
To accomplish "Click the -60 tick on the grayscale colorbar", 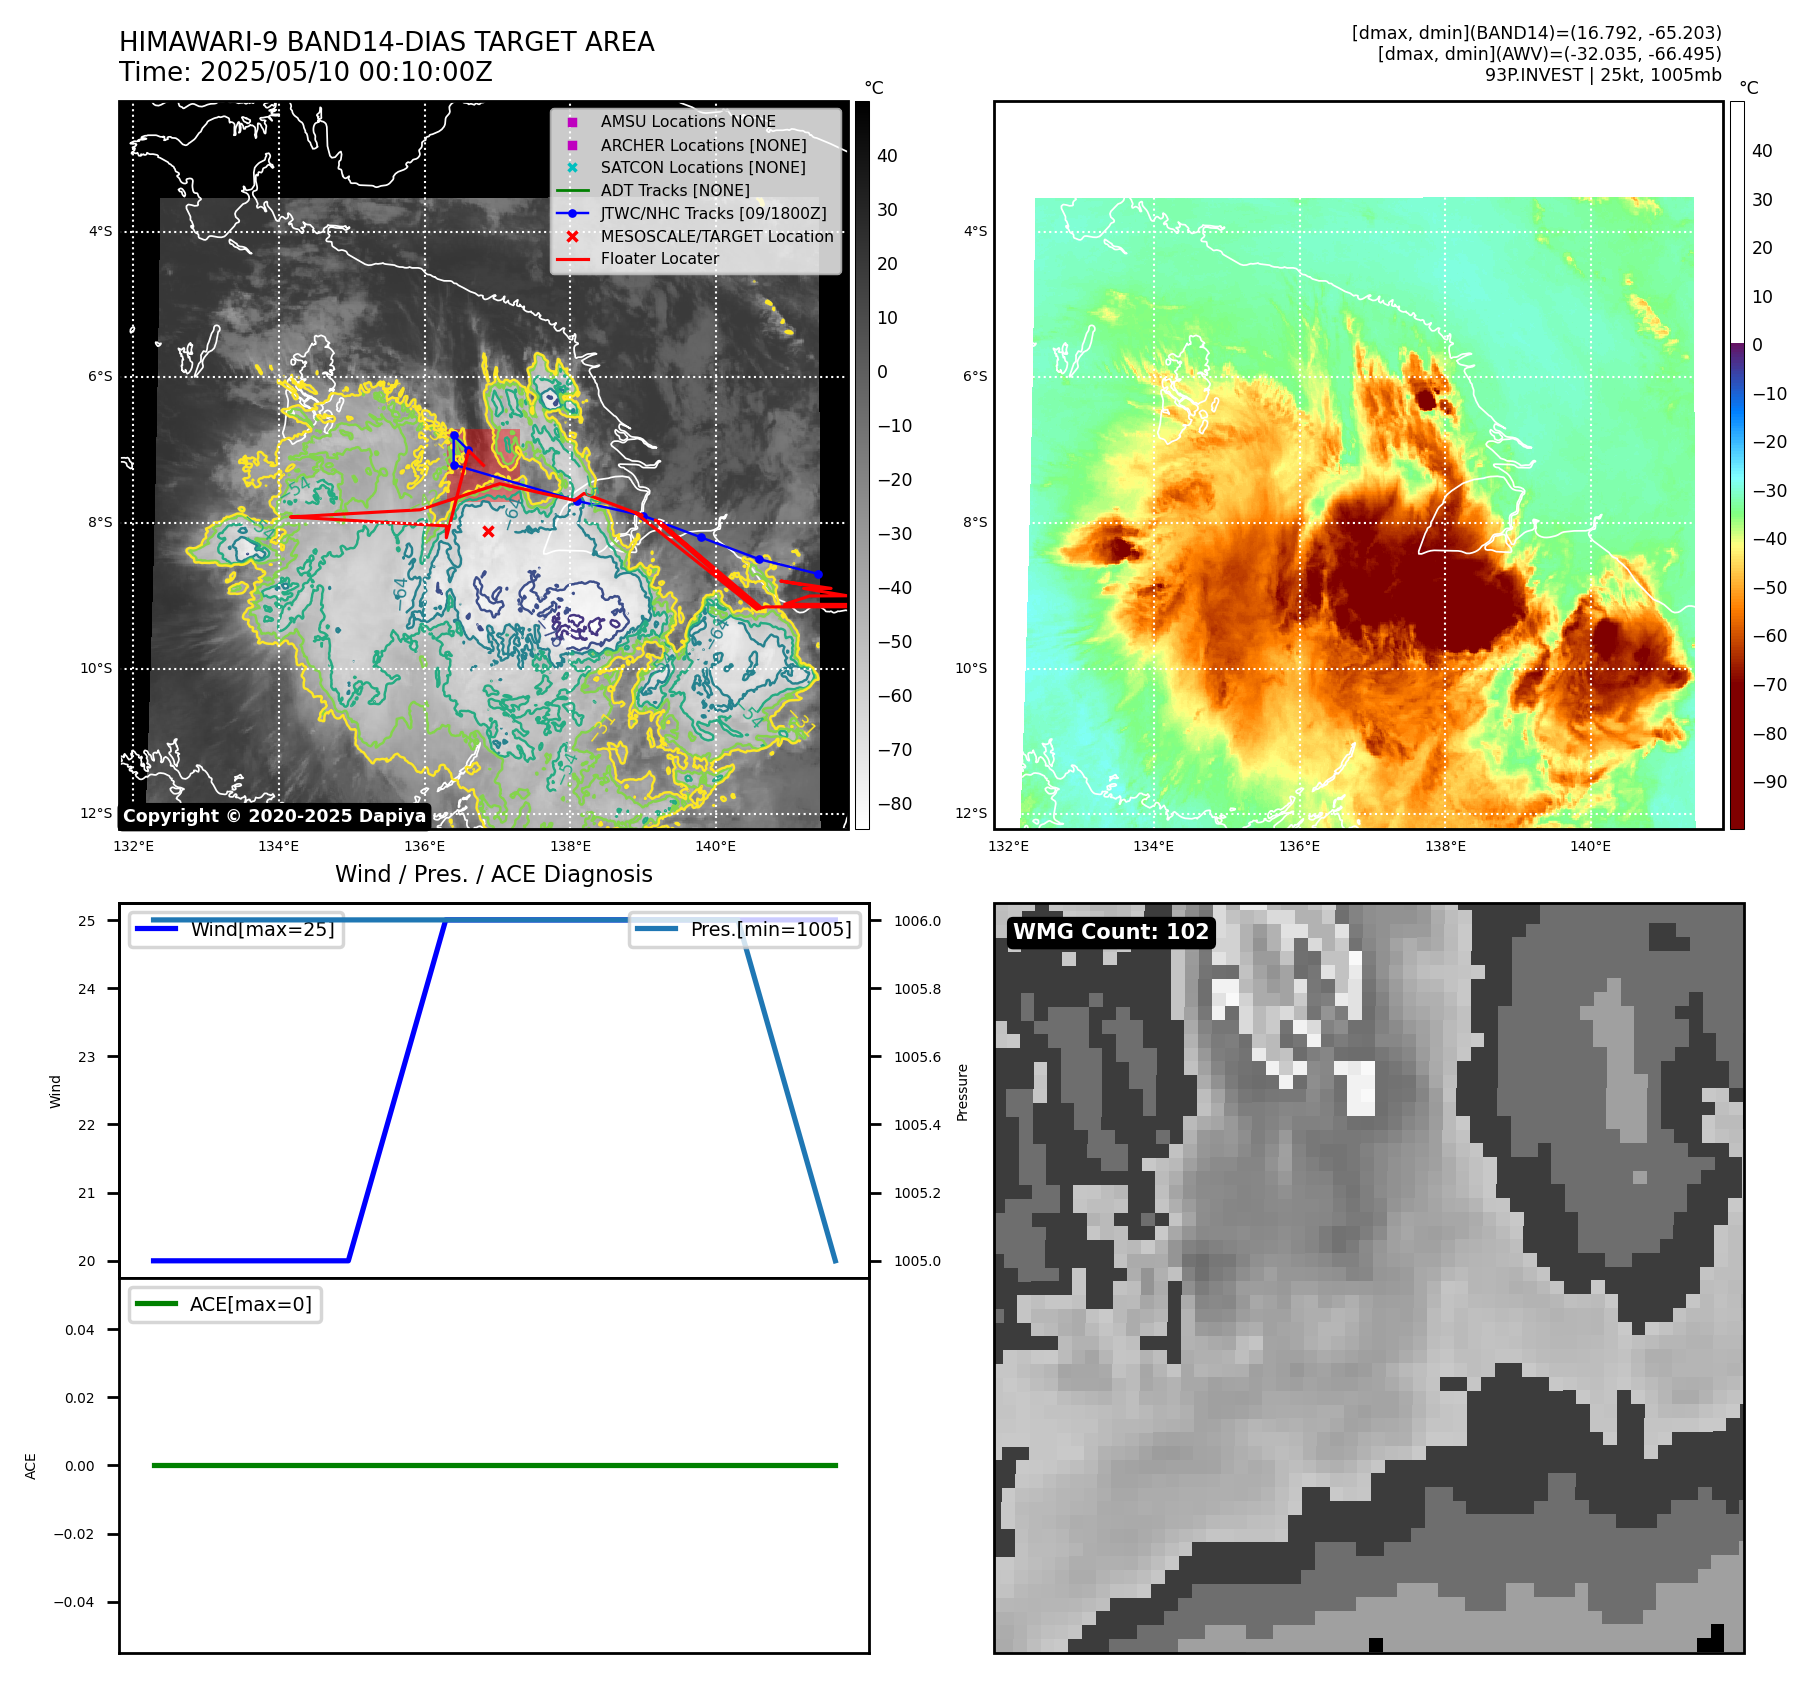I will [895, 696].
